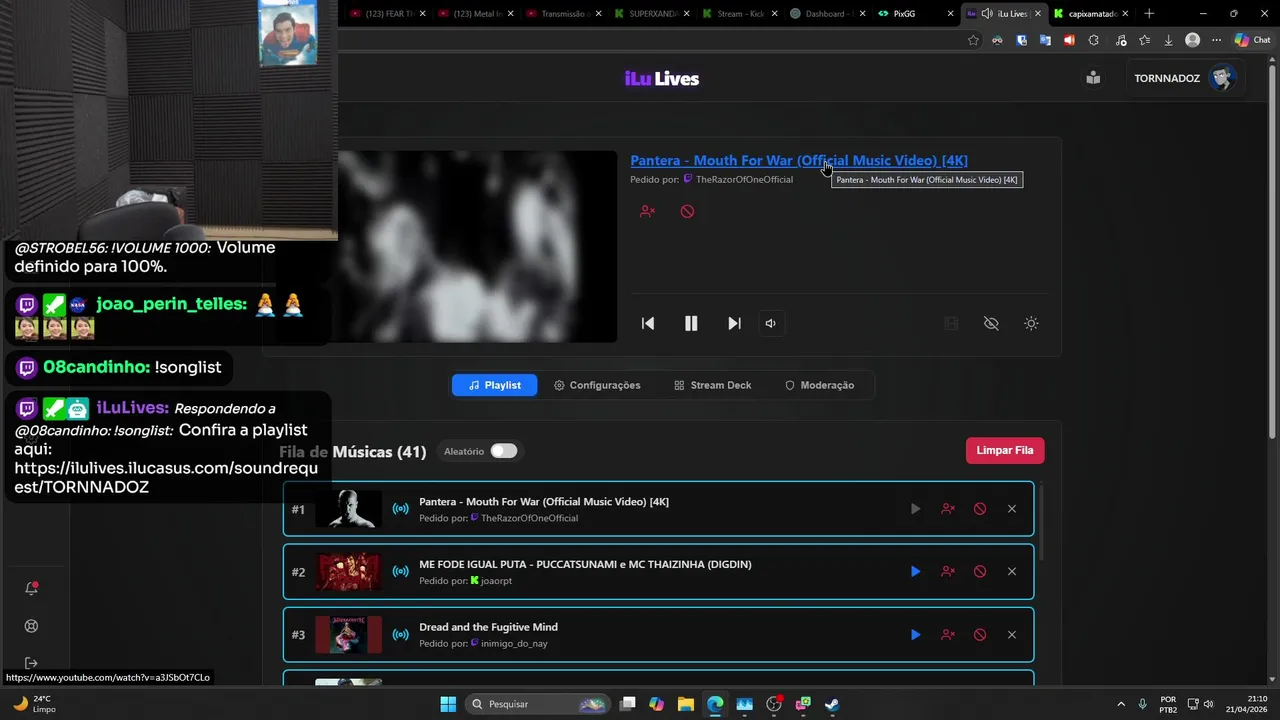This screenshot has height=720, width=1280.
Task: Click the film strip icon in player
Action: (x=951, y=323)
